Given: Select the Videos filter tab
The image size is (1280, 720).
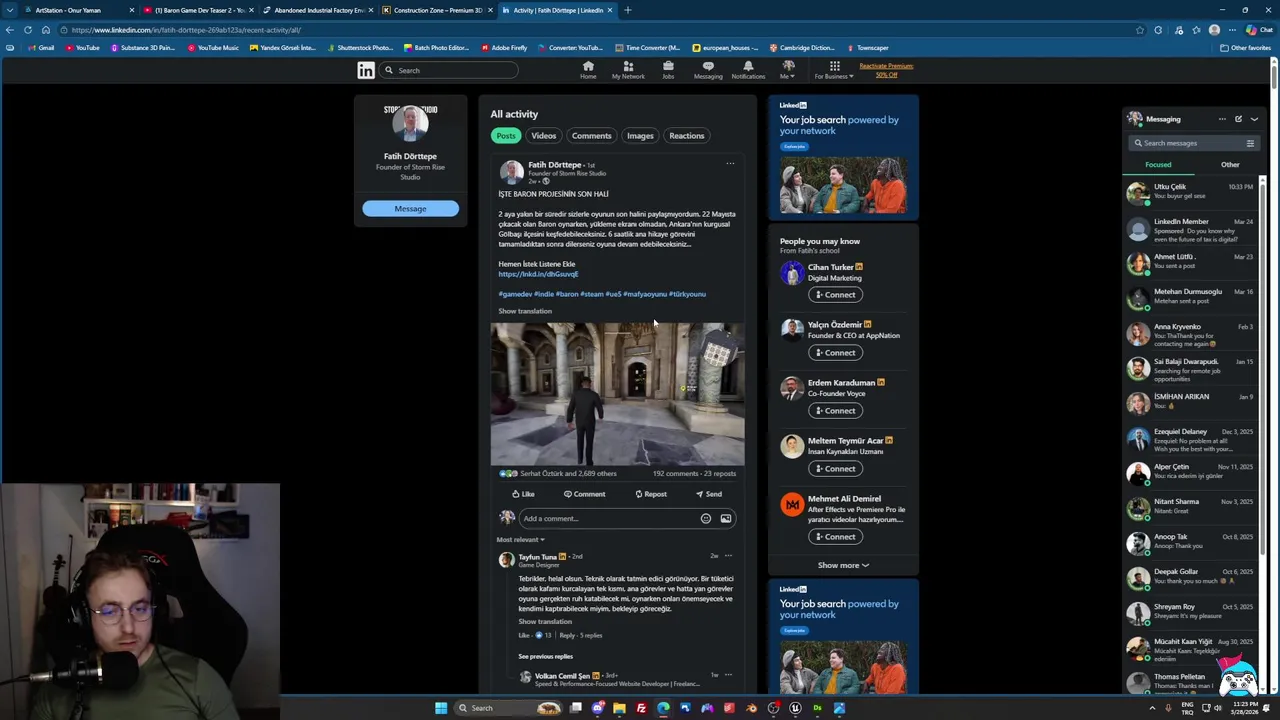Looking at the screenshot, I should point(544,136).
